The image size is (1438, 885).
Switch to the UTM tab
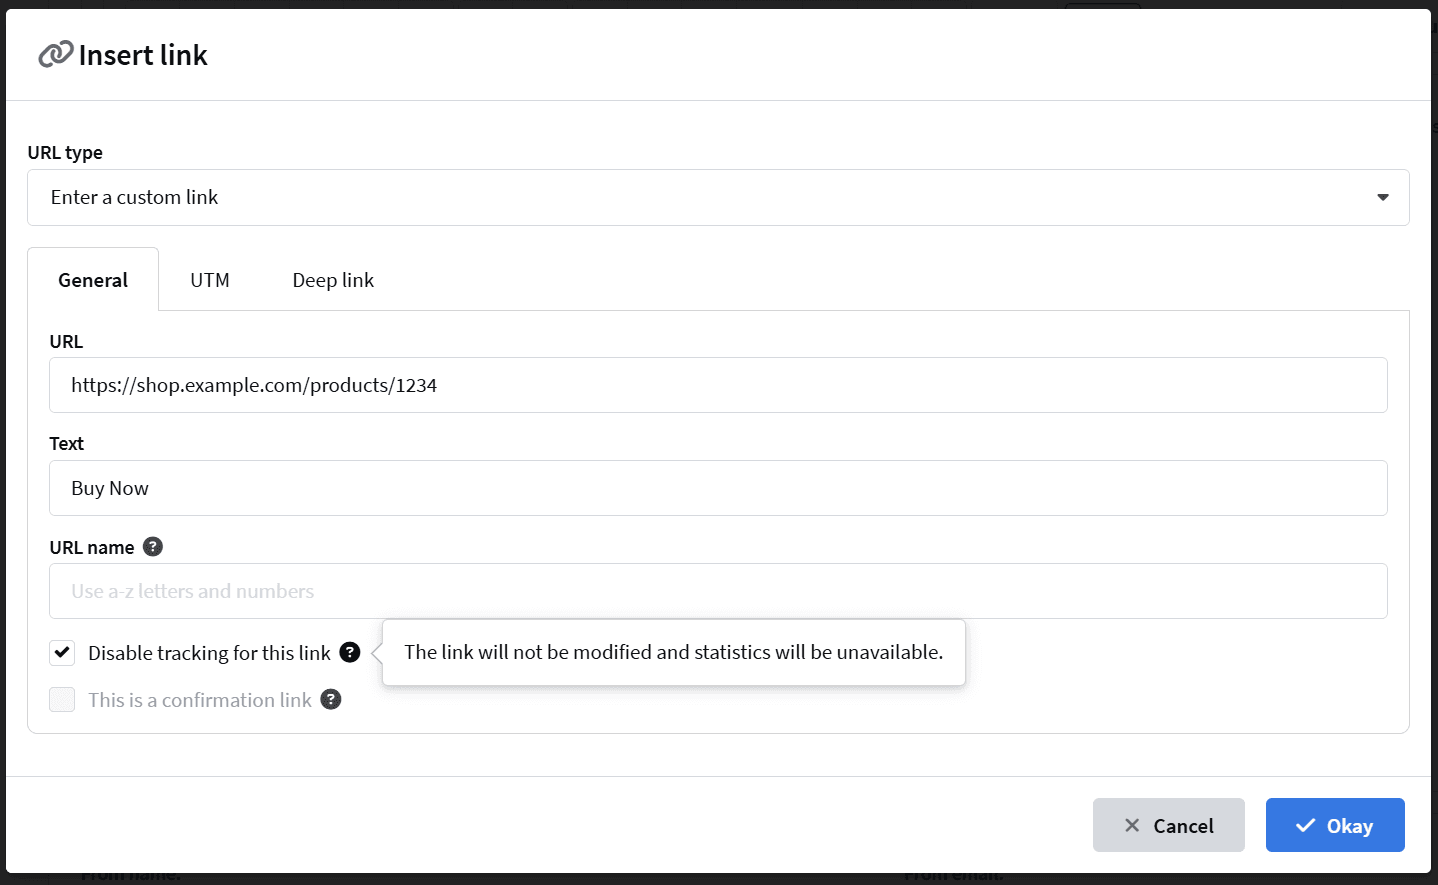210,280
